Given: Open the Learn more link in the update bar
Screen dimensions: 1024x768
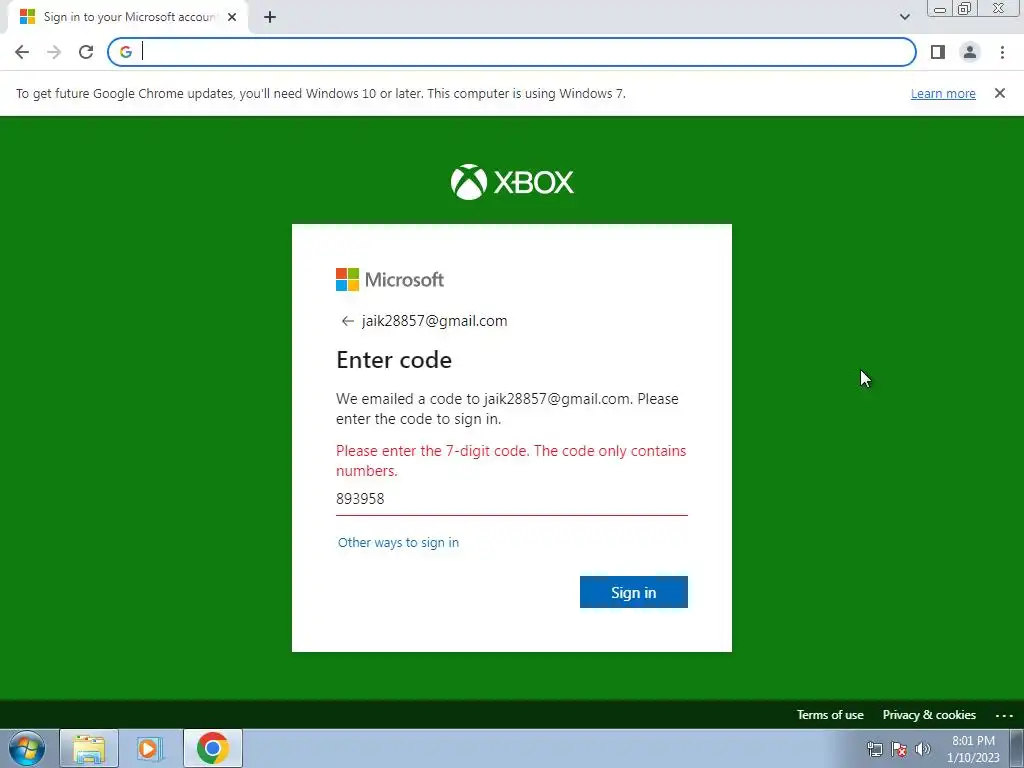Looking at the screenshot, I should click(943, 93).
